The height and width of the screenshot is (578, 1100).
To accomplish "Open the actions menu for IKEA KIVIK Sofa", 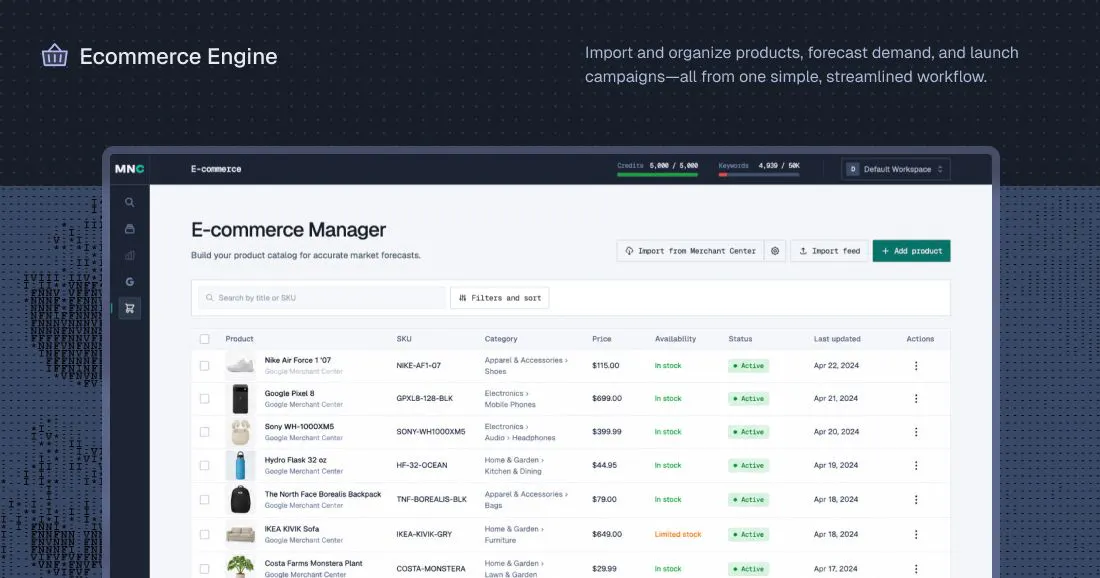I will [x=915, y=535].
